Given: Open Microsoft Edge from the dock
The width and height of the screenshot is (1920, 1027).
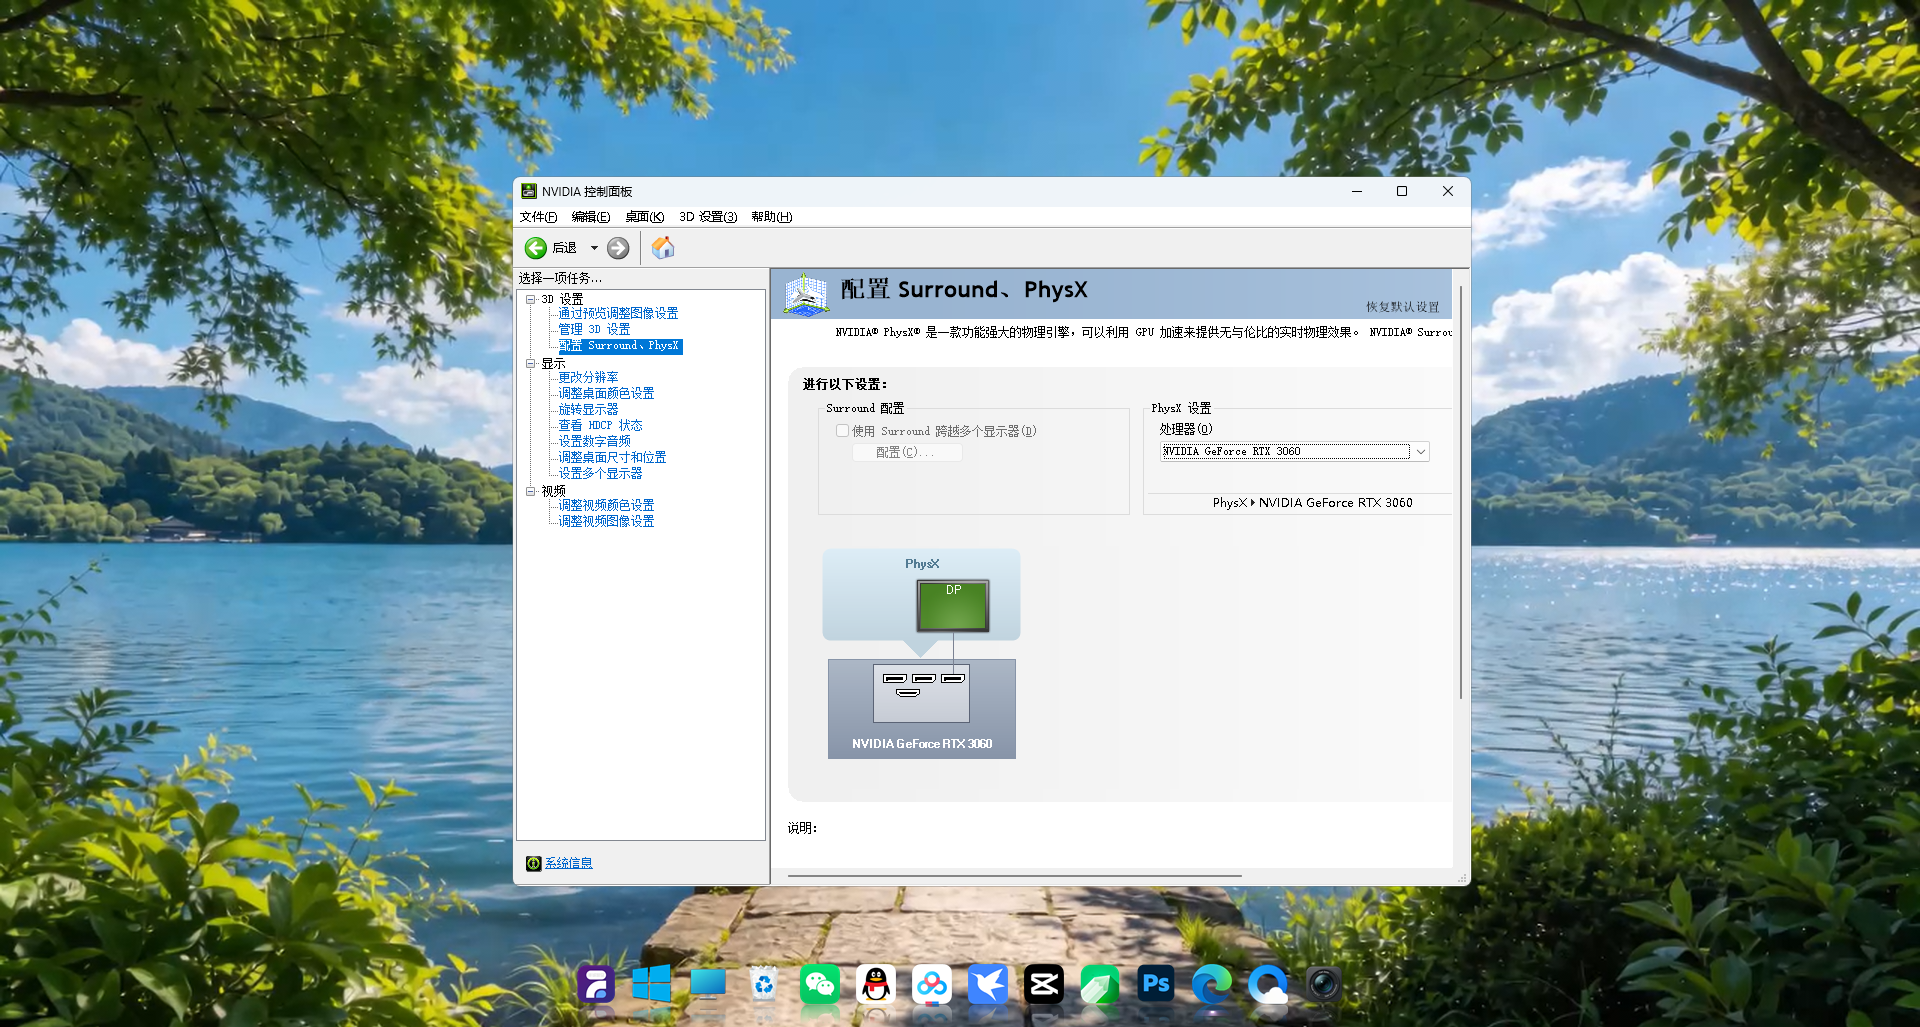Looking at the screenshot, I should (x=1212, y=984).
